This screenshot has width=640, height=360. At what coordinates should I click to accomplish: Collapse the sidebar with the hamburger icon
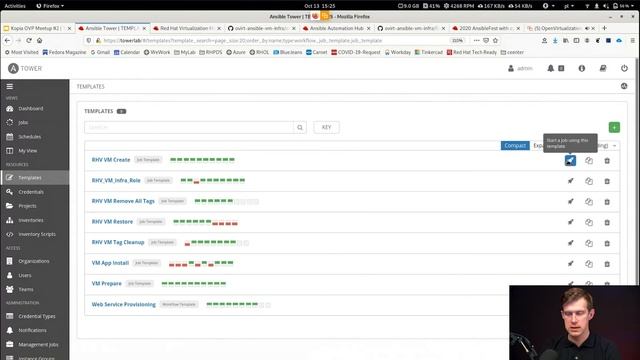click(9, 87)
